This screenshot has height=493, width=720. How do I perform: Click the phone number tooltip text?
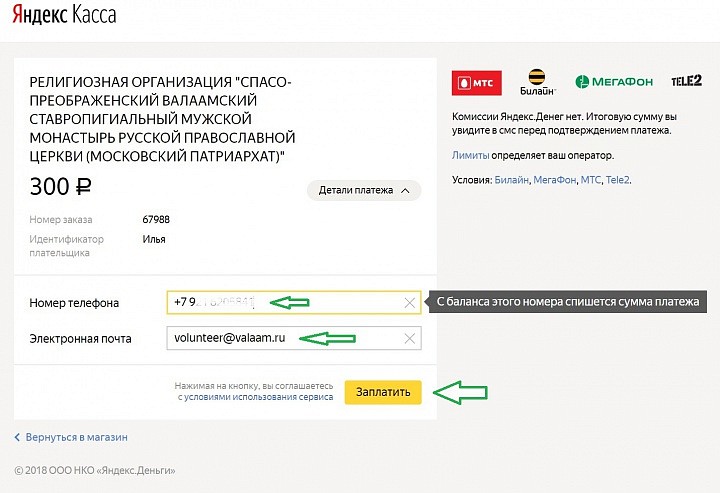point(568,302)
